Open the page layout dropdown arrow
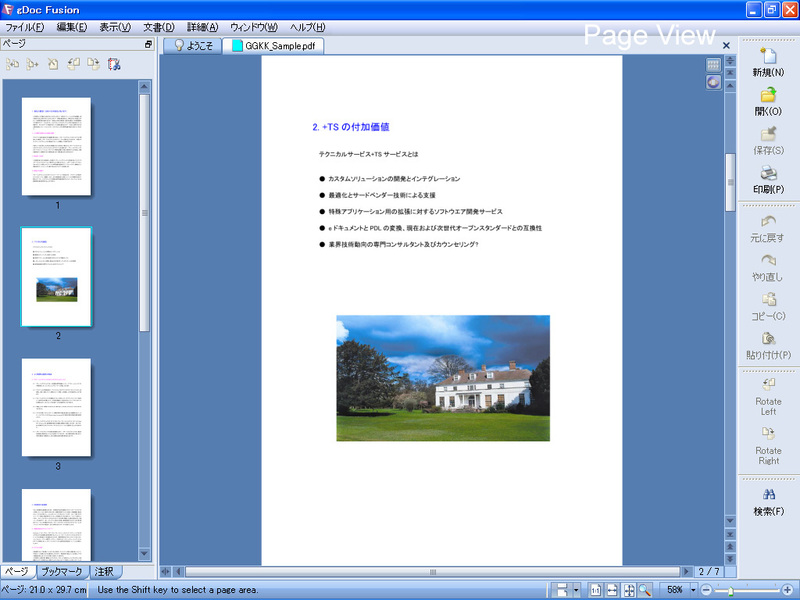This screenshot has width=800, height=600. click(576, 590)
